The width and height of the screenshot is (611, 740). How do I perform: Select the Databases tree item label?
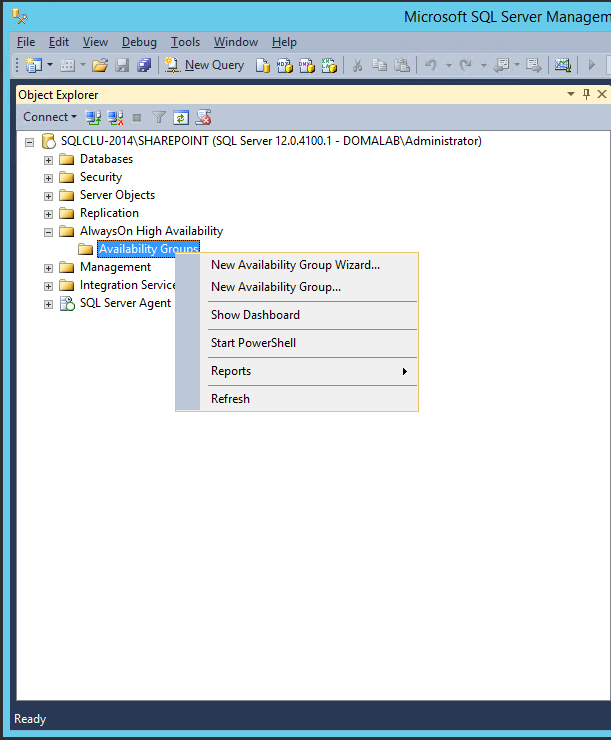tap(107, 159)
